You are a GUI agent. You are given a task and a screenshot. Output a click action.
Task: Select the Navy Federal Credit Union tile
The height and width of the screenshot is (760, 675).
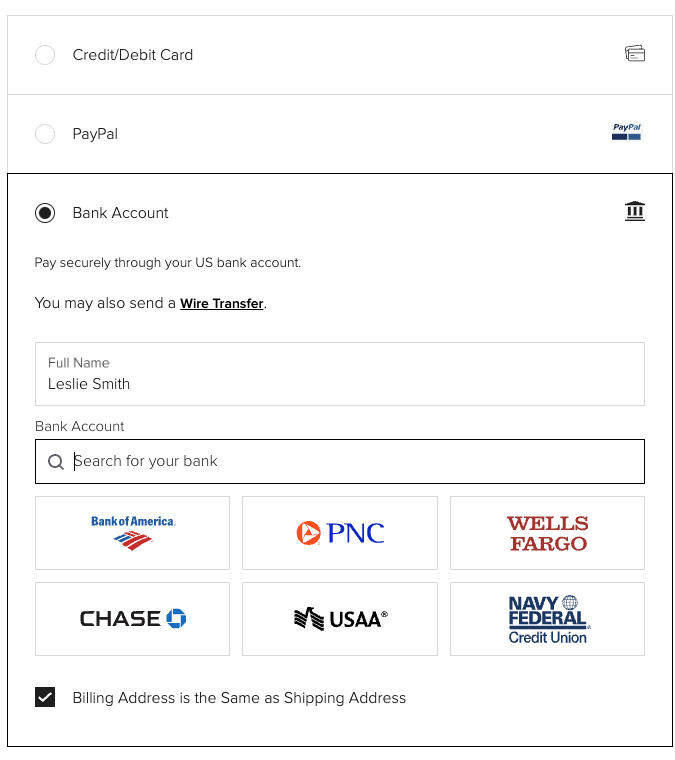547,619
